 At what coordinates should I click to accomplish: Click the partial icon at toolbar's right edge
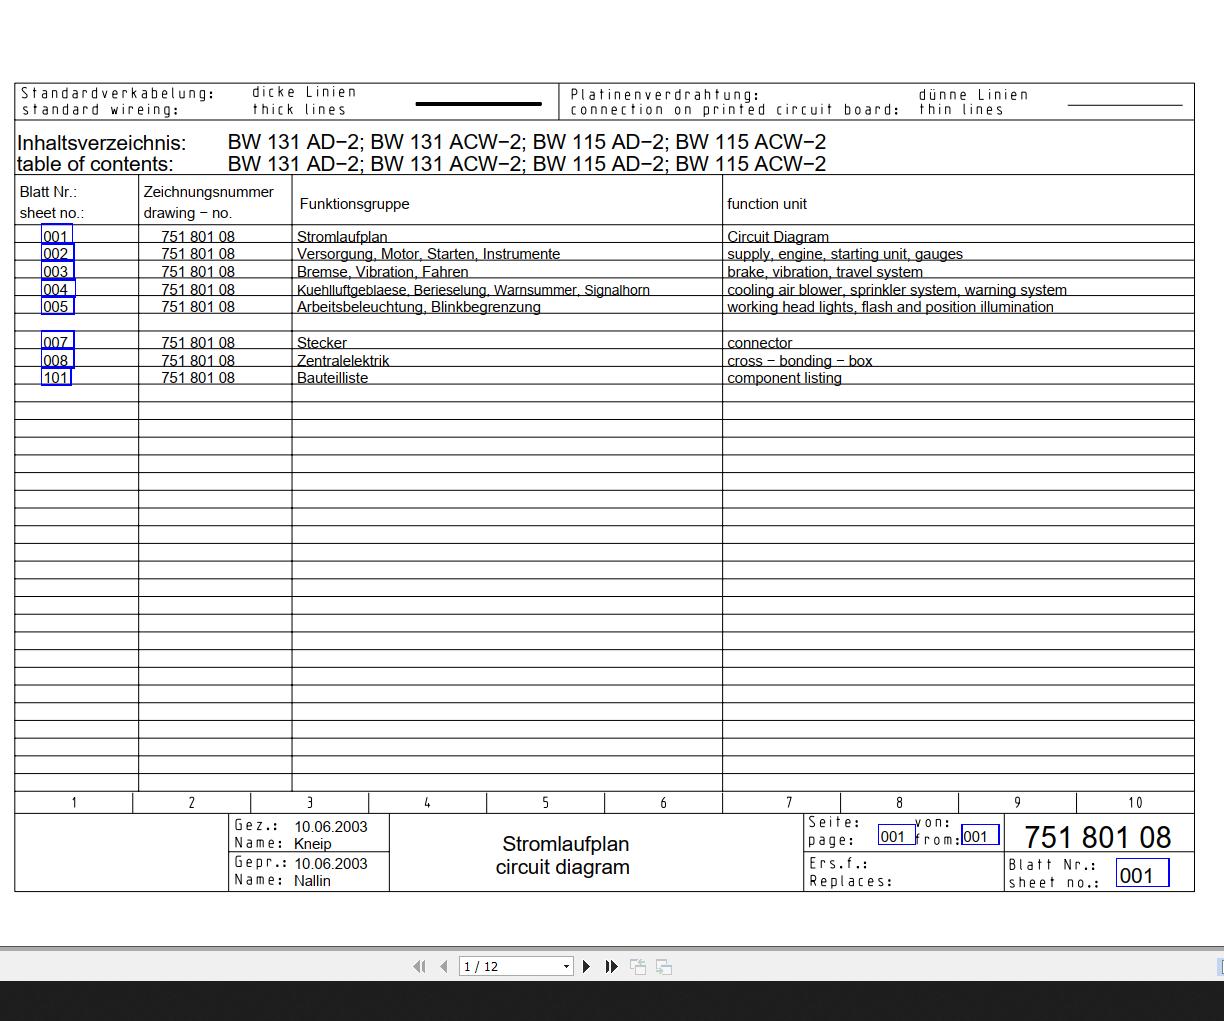(1220, 966)
